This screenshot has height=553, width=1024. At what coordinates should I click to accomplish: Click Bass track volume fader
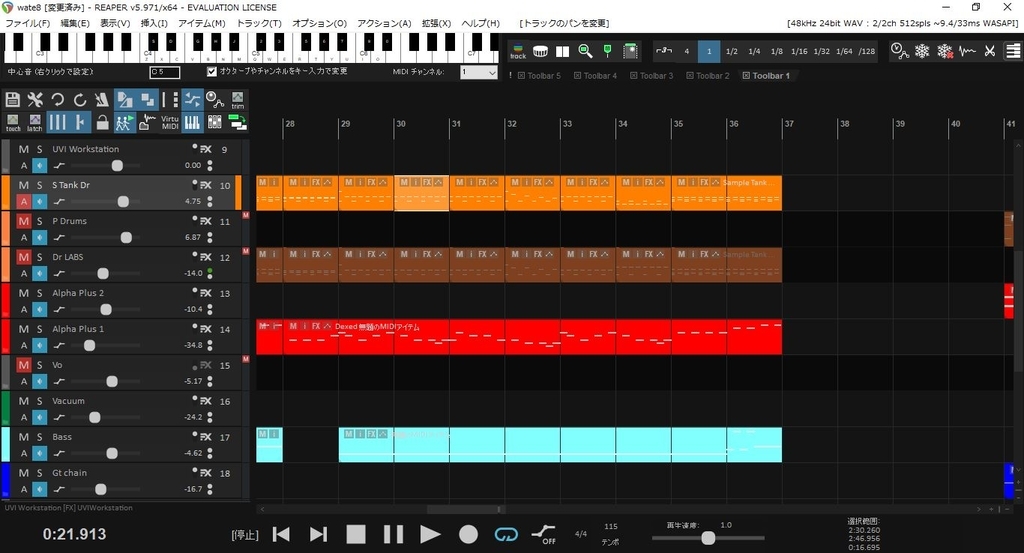pyautogui.click(x=112, y=453)
